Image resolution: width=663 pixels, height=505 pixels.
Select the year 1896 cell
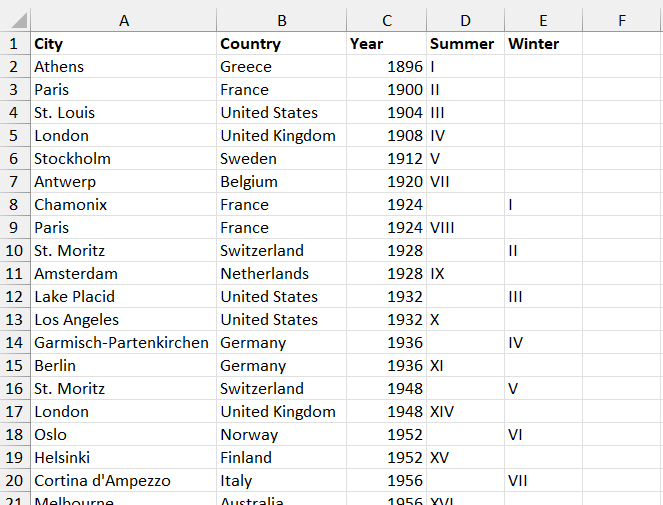[x=386, y=67]
